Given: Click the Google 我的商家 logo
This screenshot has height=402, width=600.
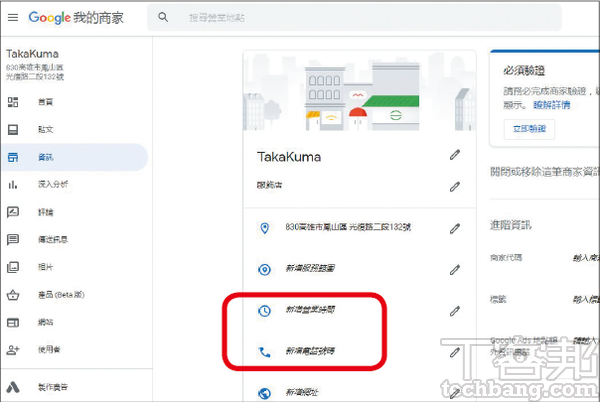Looking at the screenshot, I should pyautogui.click(x=76, y=18).
